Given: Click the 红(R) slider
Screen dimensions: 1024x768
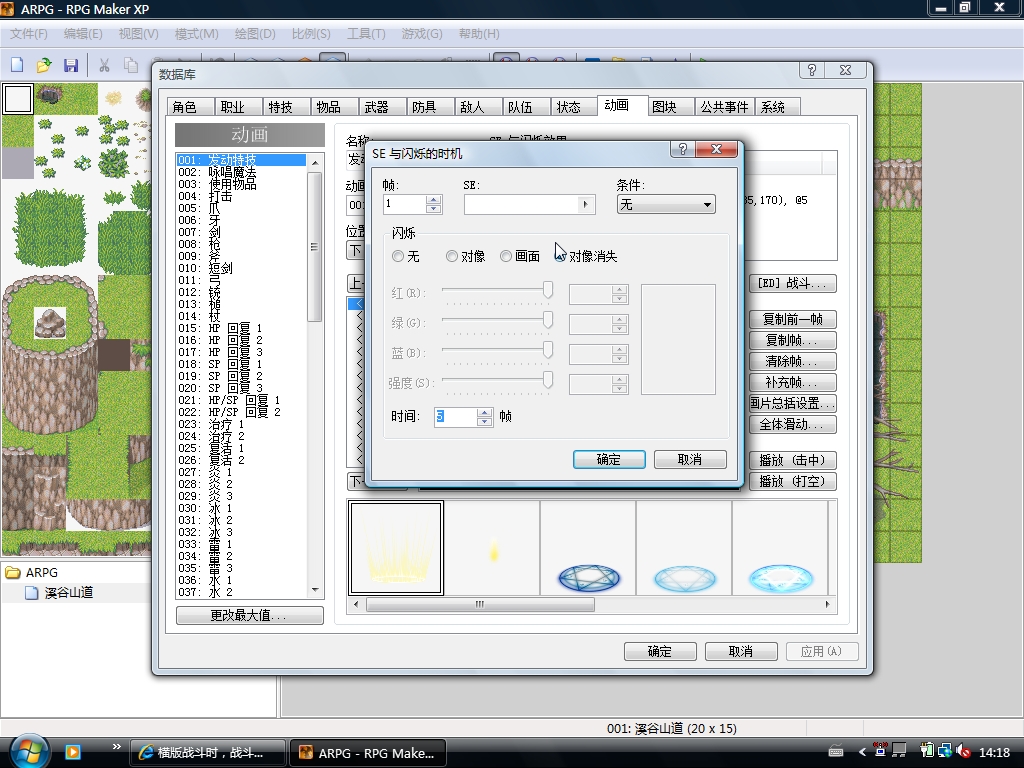Looking at the screenshot, I should (498, 290).
